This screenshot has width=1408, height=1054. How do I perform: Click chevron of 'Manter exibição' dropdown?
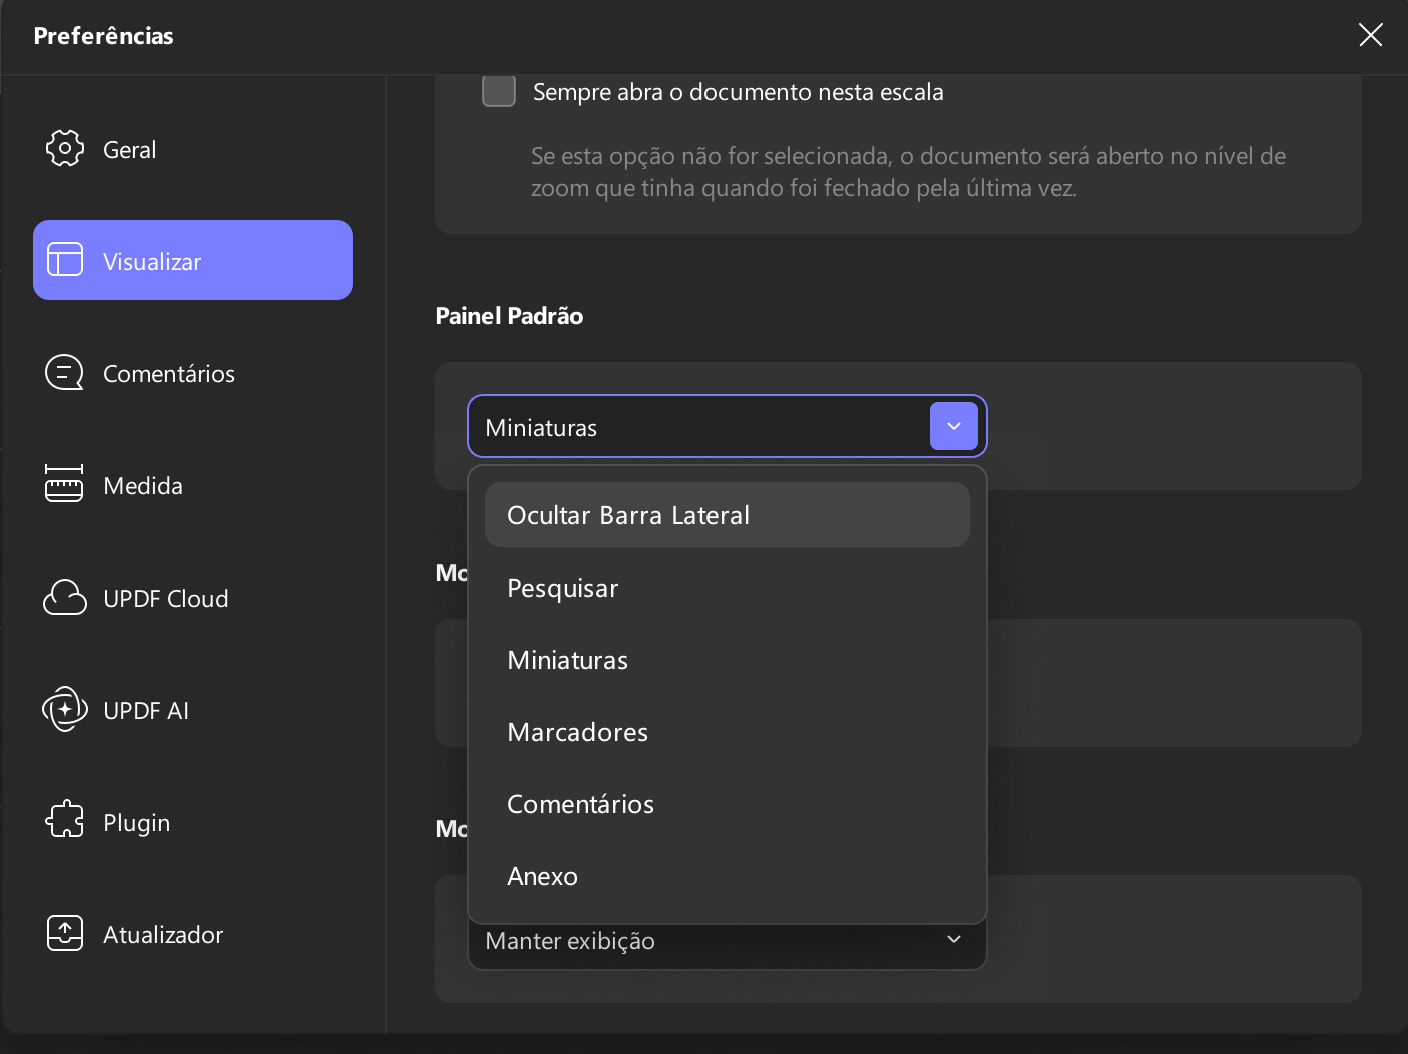[954, 939]
